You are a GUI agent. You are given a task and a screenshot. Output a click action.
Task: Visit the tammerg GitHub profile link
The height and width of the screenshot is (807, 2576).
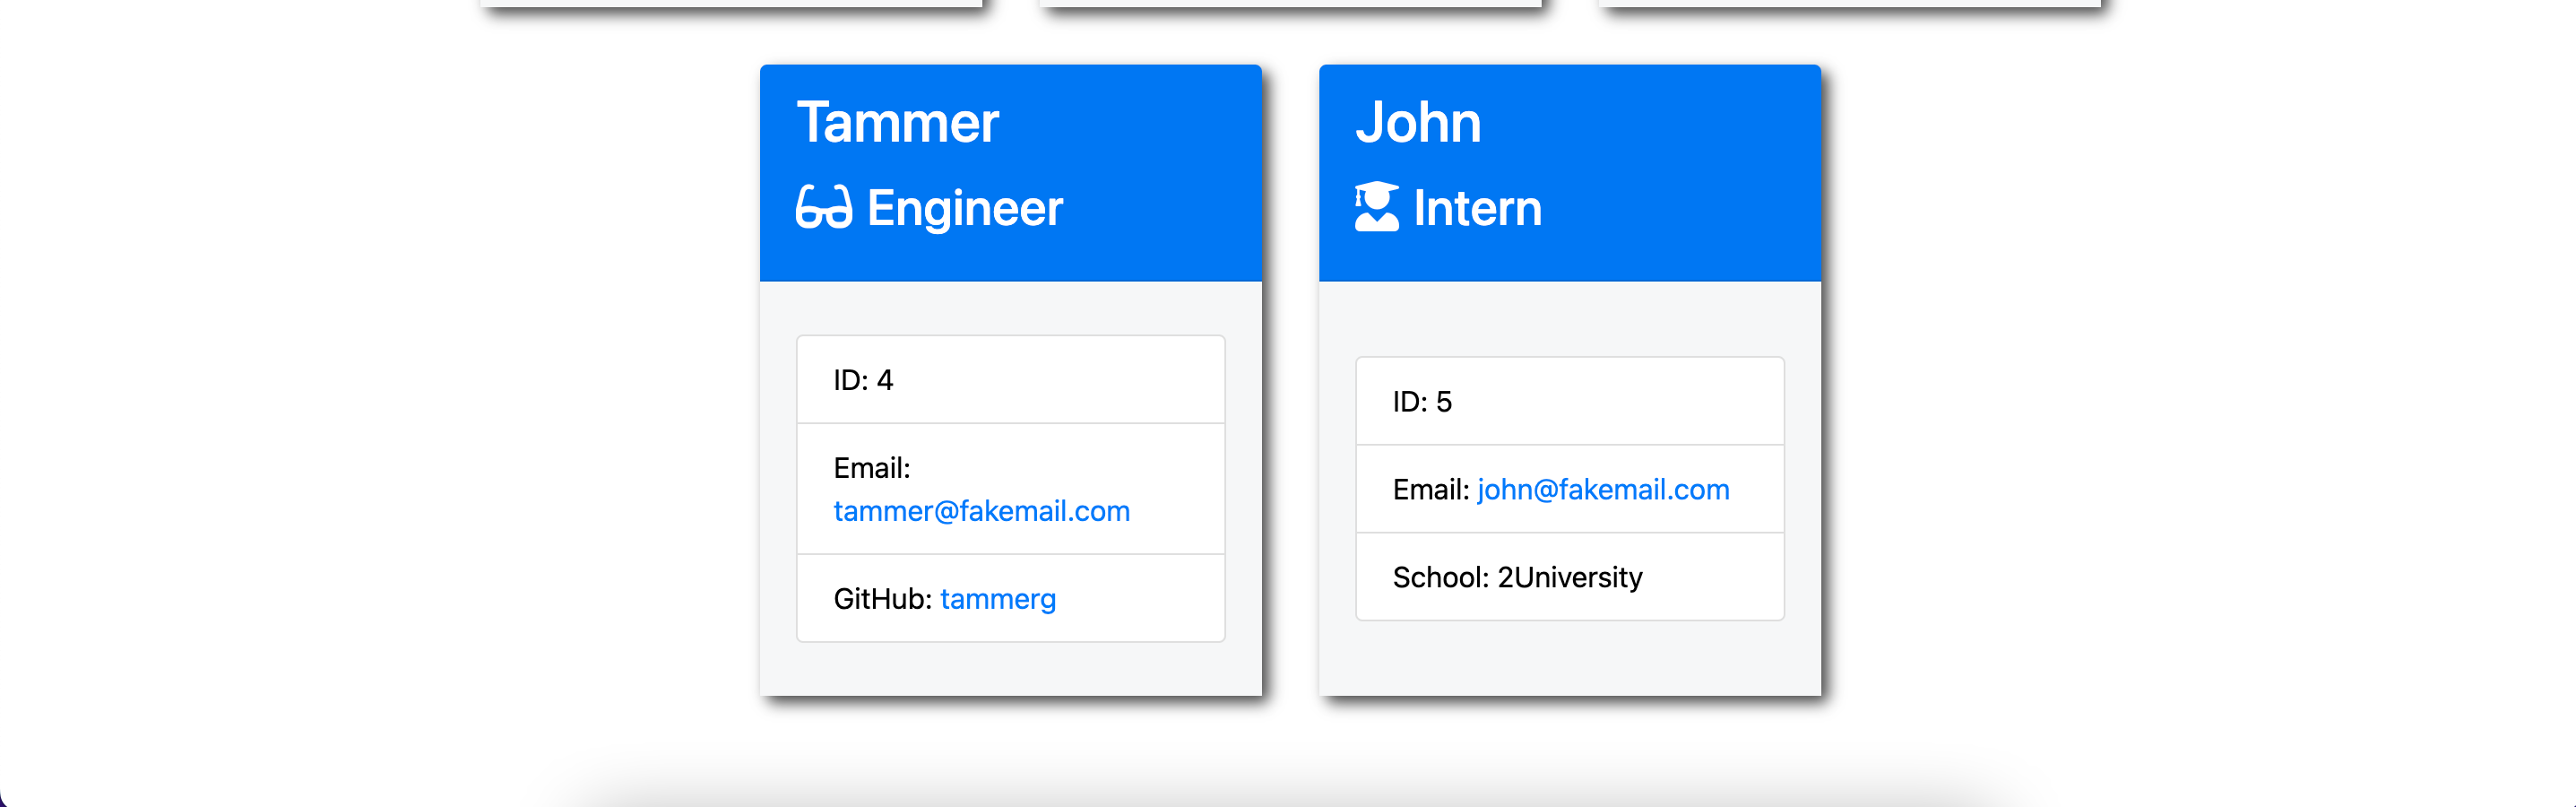[x=997, y=599]
